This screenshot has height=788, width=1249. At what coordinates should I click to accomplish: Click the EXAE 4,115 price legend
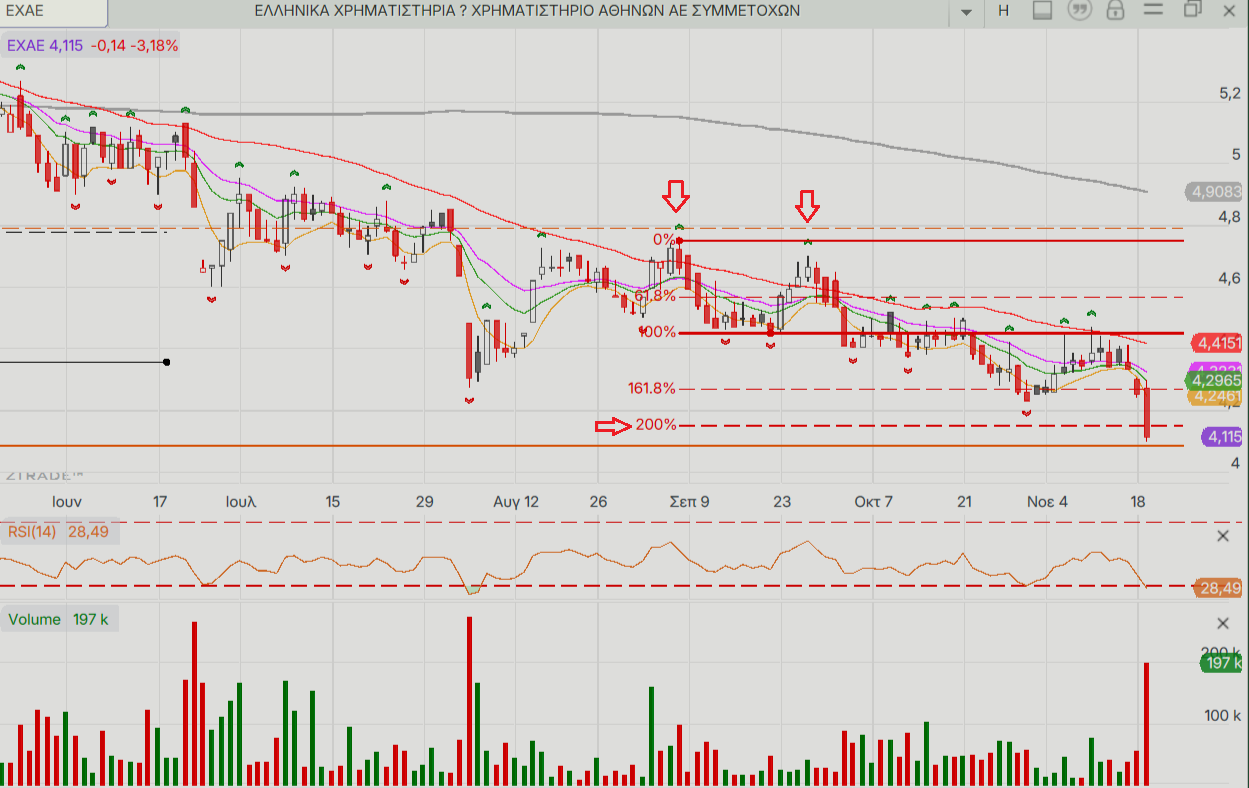(x=92, y=46)
